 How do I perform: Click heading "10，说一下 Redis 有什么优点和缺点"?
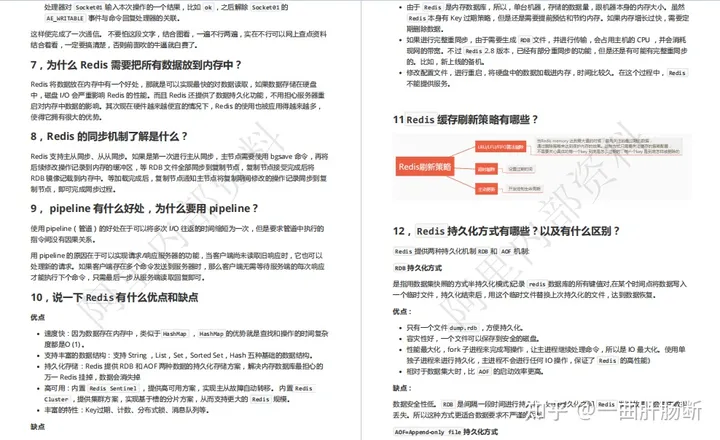tap(114, 298)
